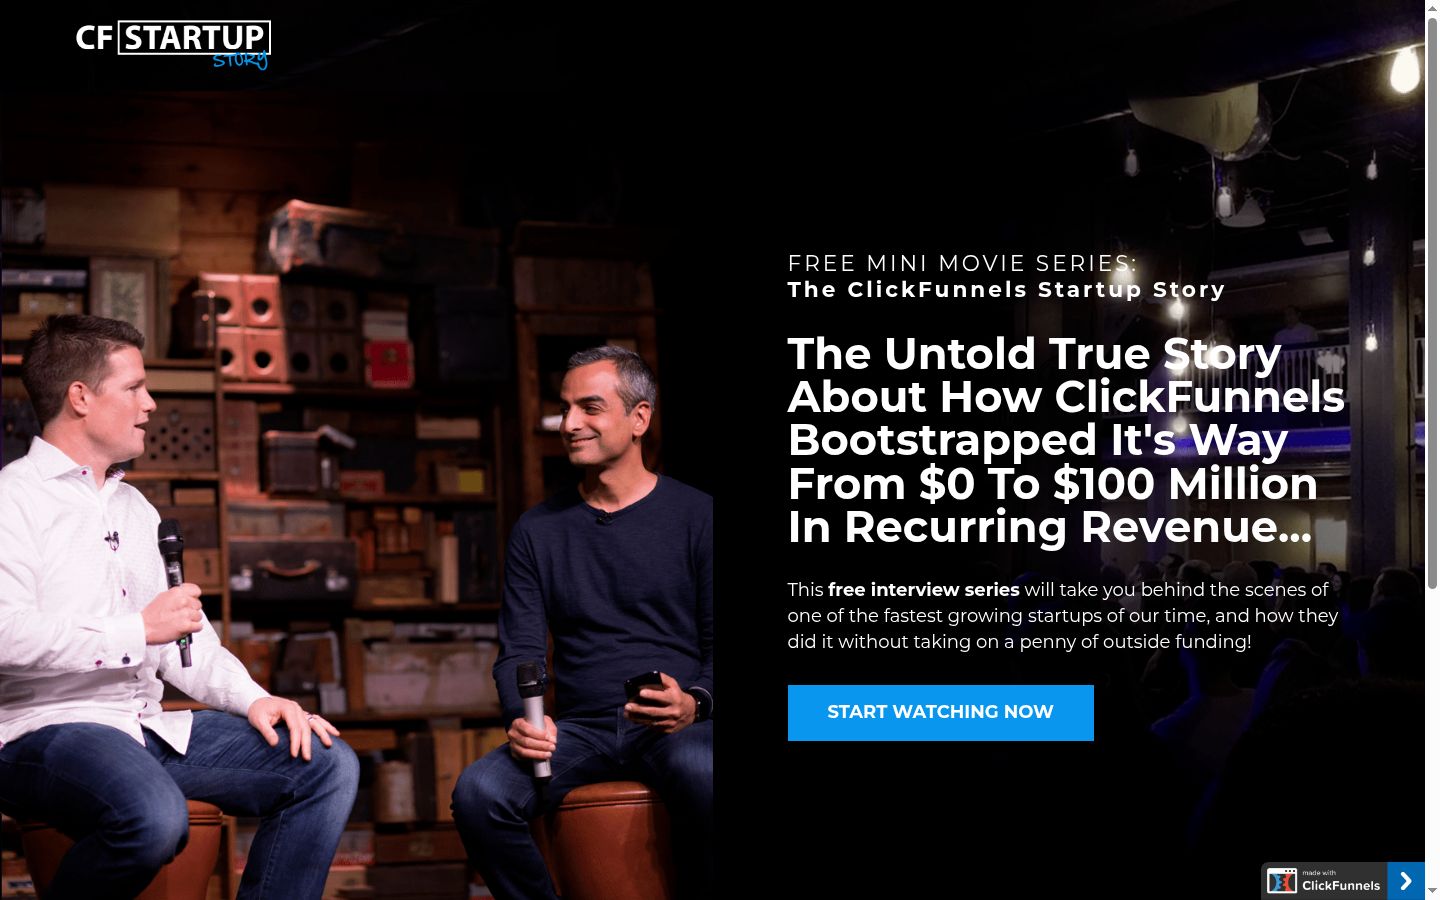Click the Untold True Story headline
Screen dimensions: 1440x900
point(1066,440)
